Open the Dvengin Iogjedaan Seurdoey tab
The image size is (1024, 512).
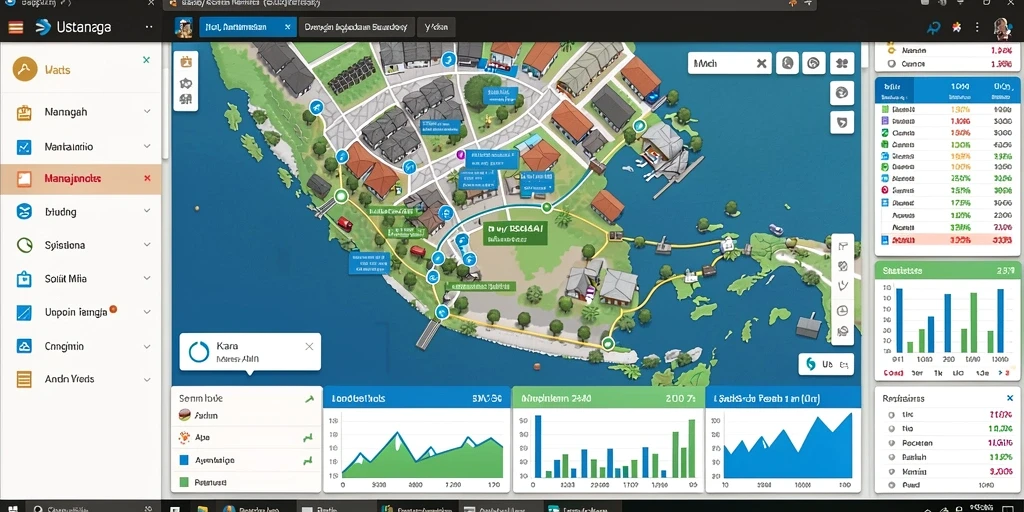point(357,27)
